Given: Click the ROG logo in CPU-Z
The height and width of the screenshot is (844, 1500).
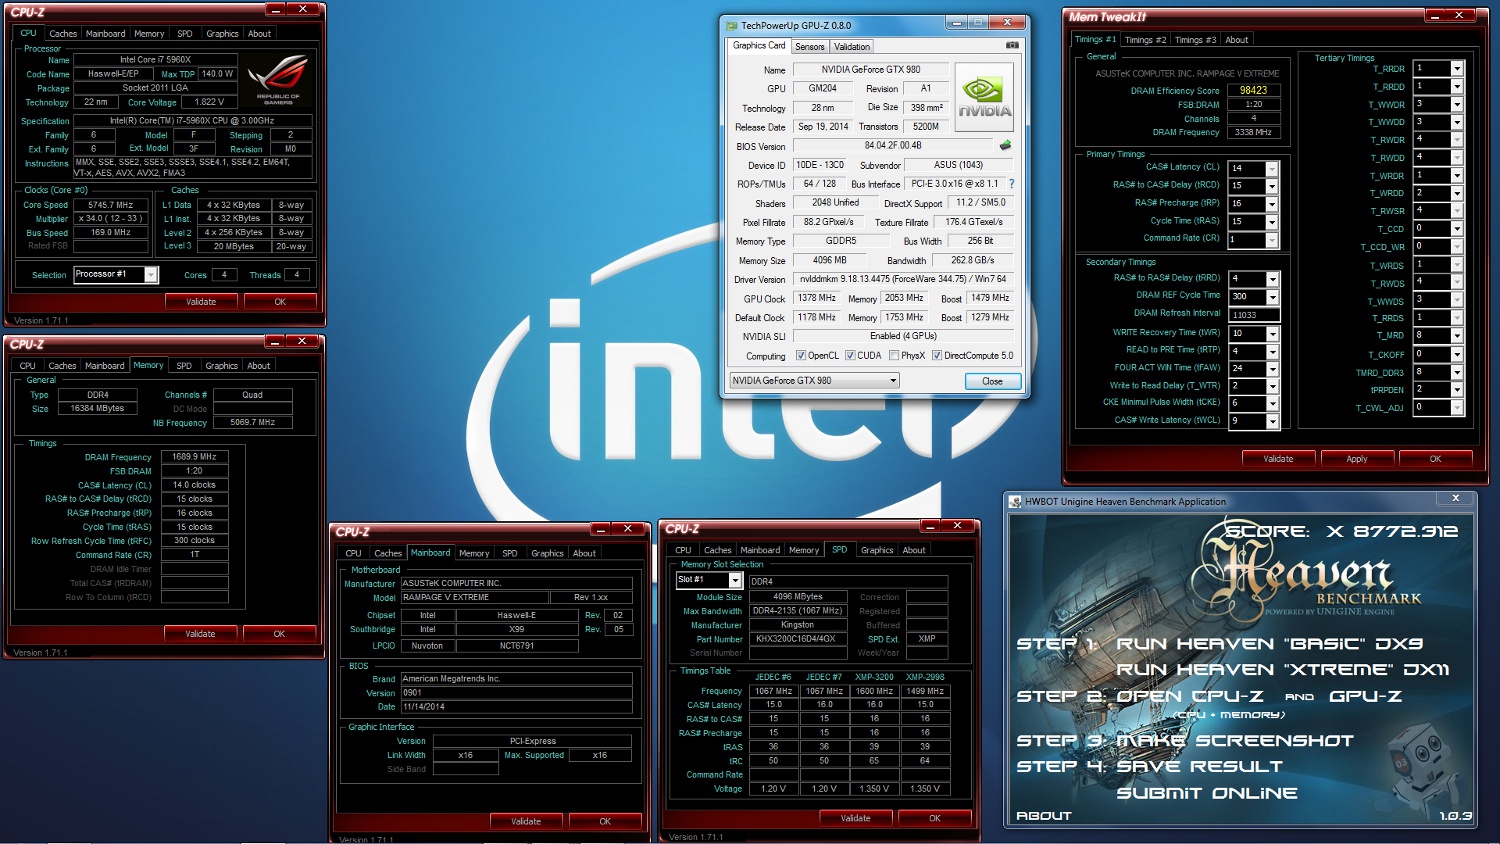Looking at the screenshot, I should click(x=278, y=80).
